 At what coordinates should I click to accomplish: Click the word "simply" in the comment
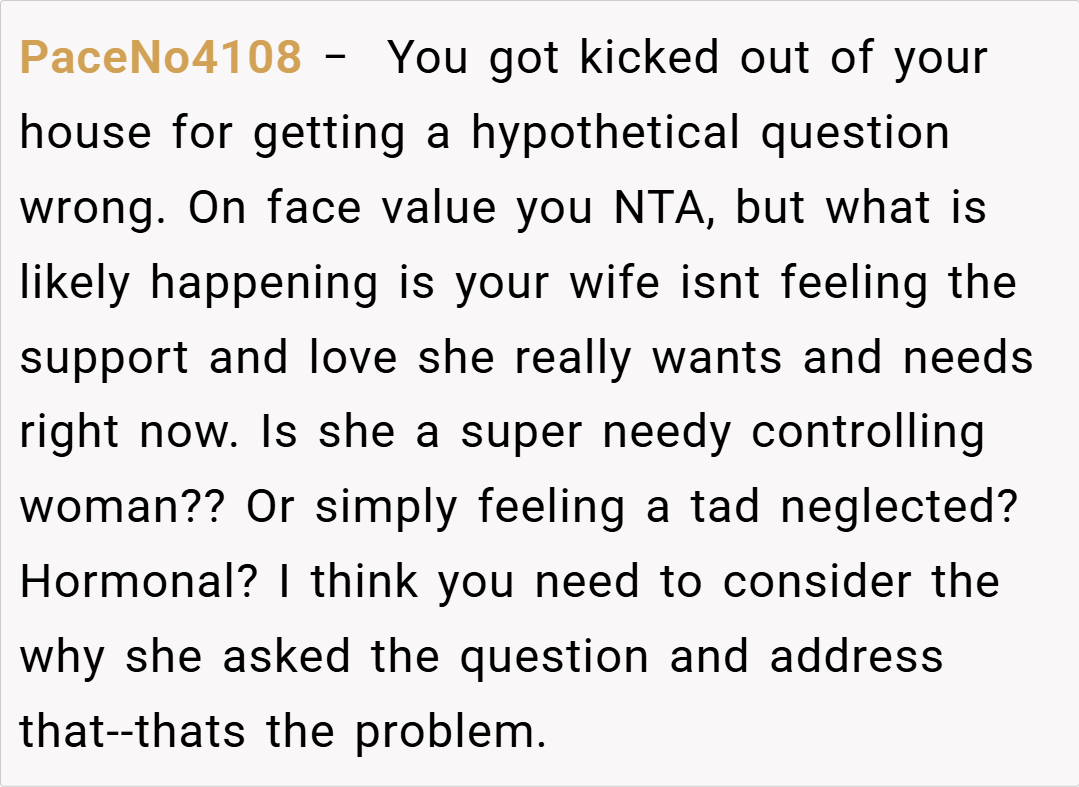(386, 508)
